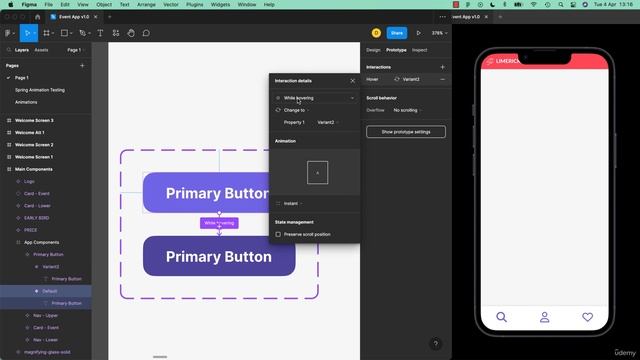This screenshot has width=640, height=360.
Task: Open the help question mark button
Action: point(436,344)
